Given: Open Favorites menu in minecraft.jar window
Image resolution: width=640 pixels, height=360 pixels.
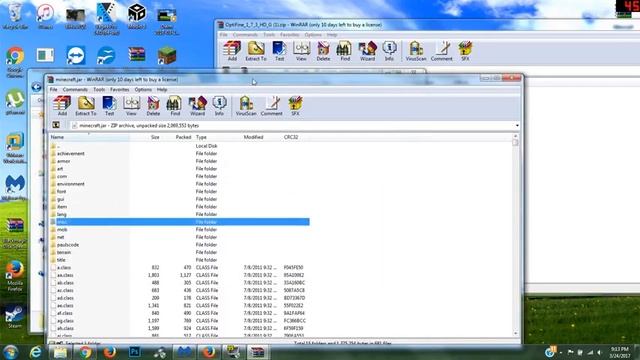Looking at the screenshot, I should click(x=120, y=89).
